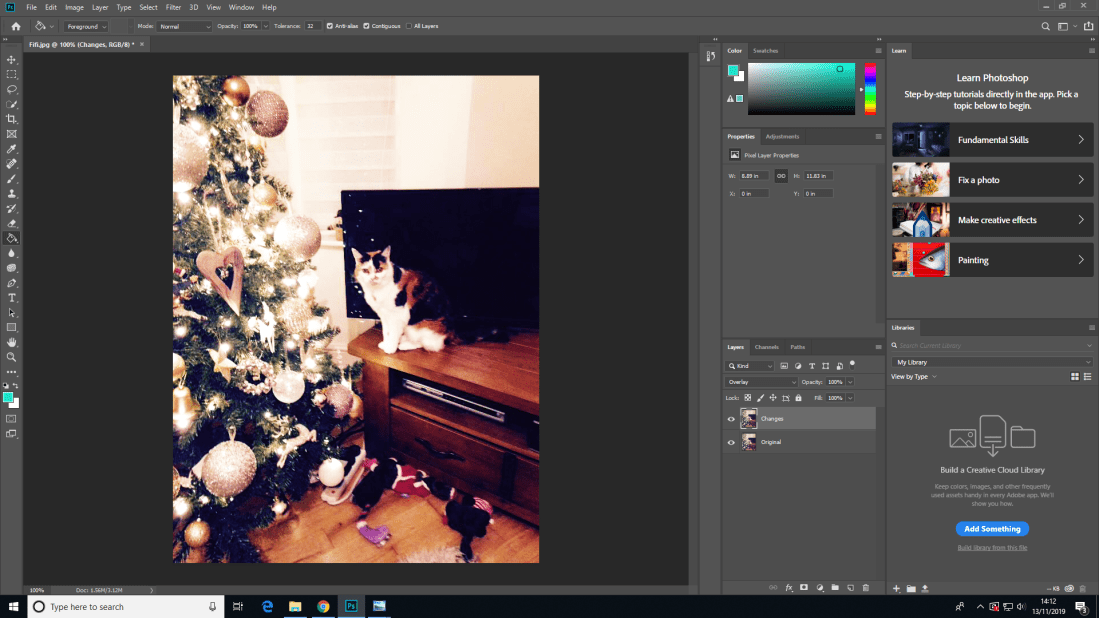Open the Foreground fill source dropdown
Image resolution: width=1099 pixels, height=618 pixels.
point(86,26)
